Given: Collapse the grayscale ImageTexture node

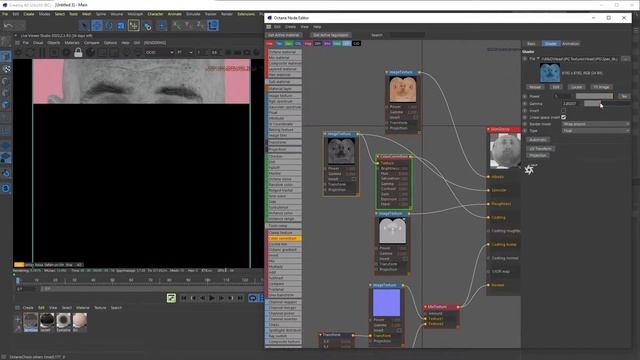Looking at the screenshot, I should pyautogui.click(x=325, y=134).
